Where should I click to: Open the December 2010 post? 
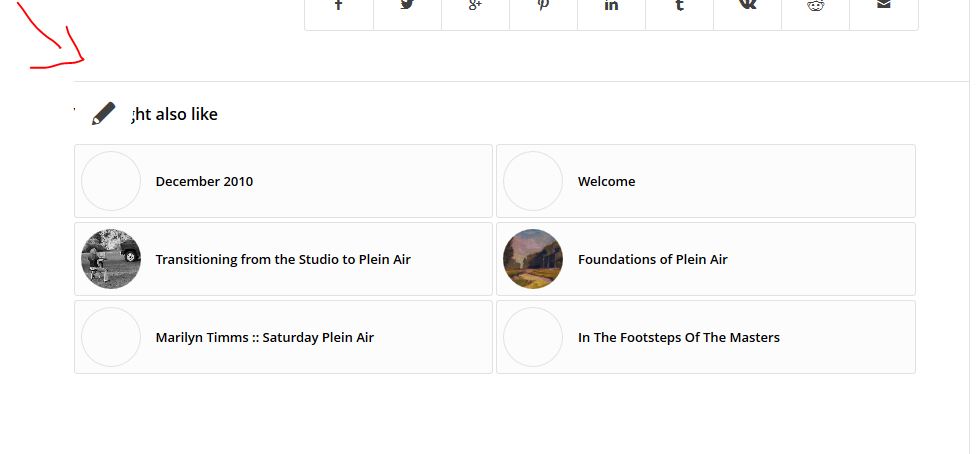(x=204, y=181)
